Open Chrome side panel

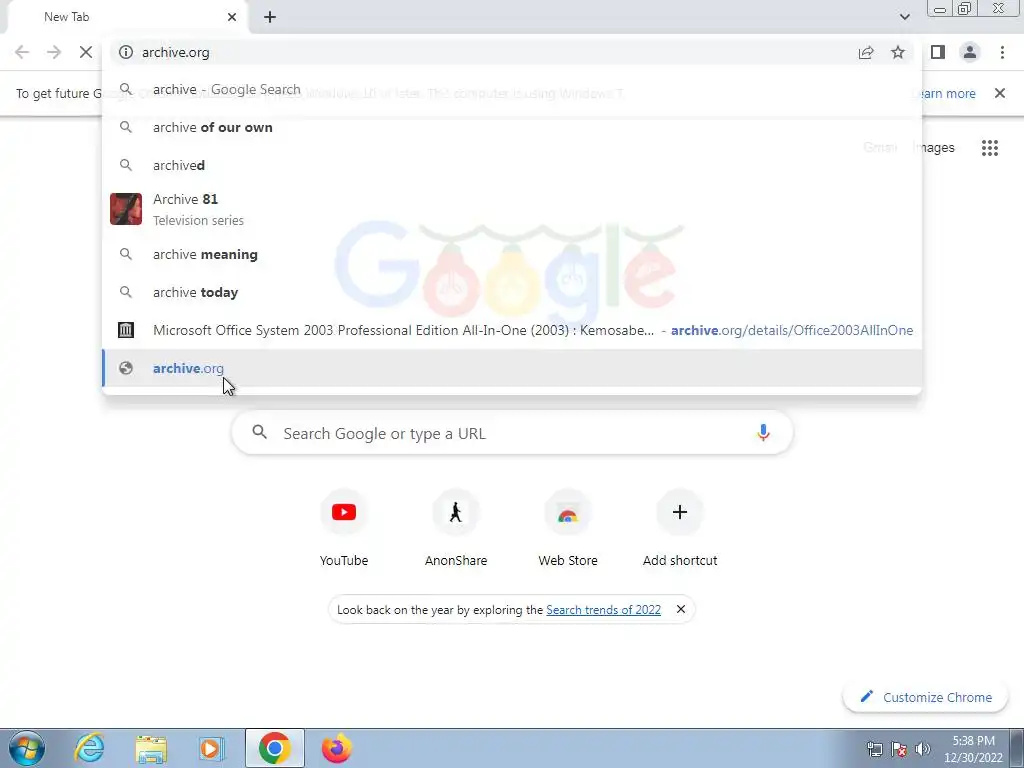[938, 52]
